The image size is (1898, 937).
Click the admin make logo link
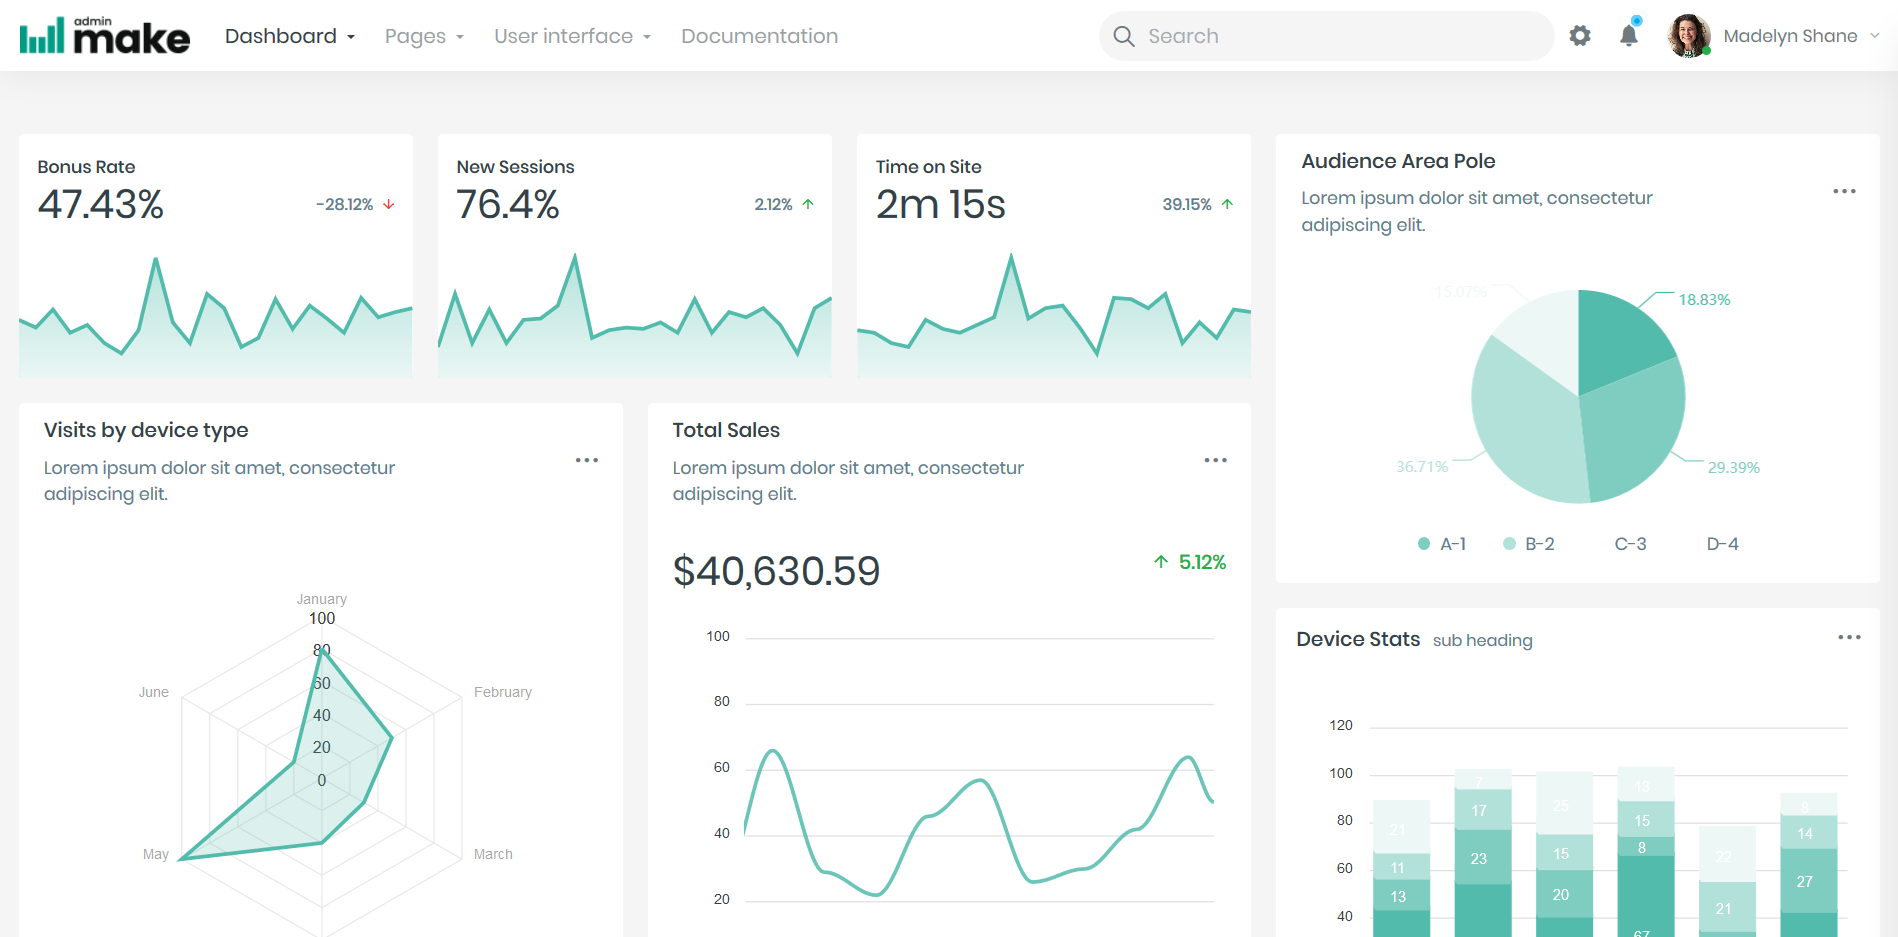105,36
